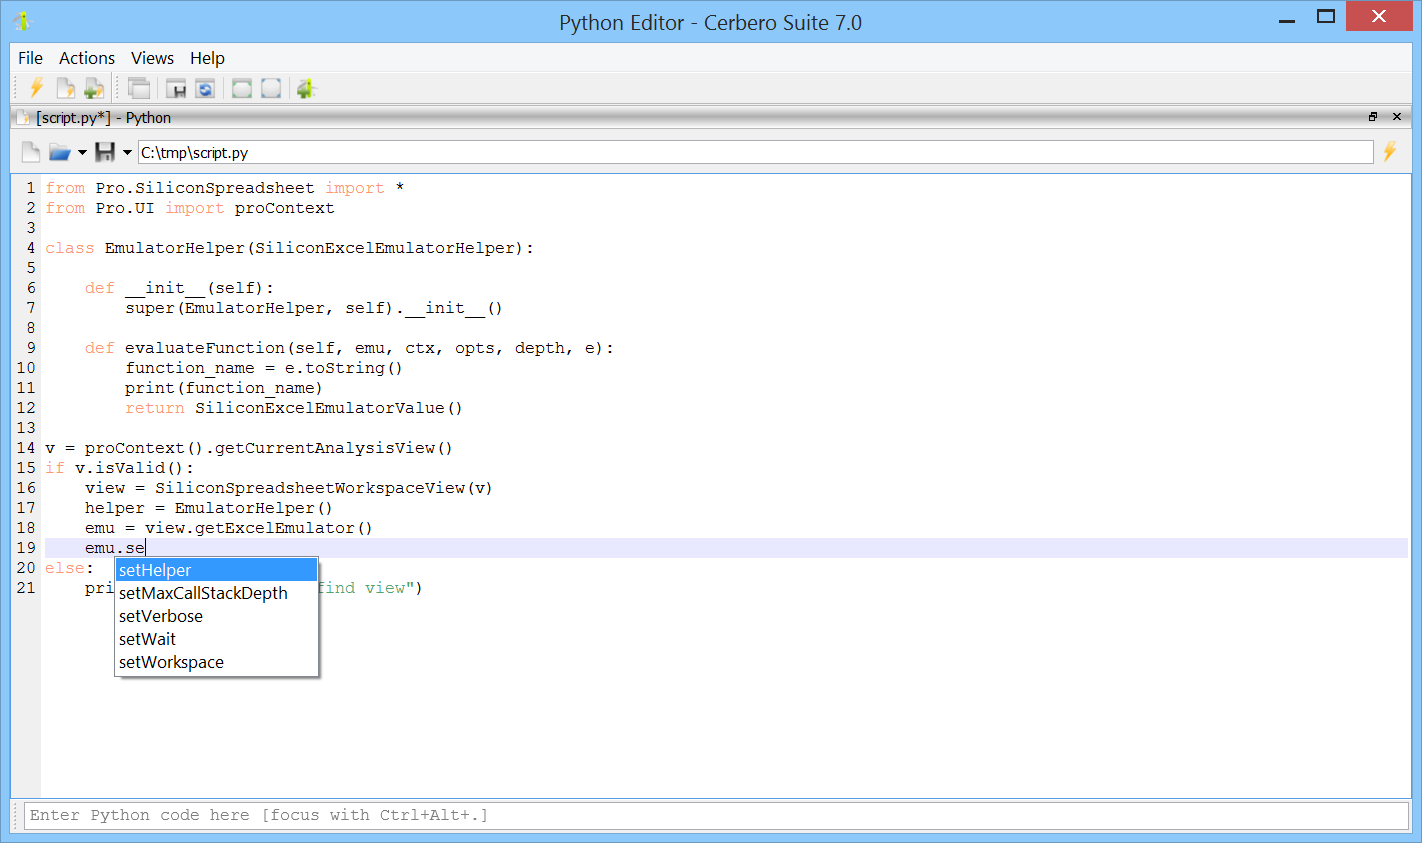Click the script page icon with green plus
The height and width of the screenshot is (843, 1422).
pos(93,88)
